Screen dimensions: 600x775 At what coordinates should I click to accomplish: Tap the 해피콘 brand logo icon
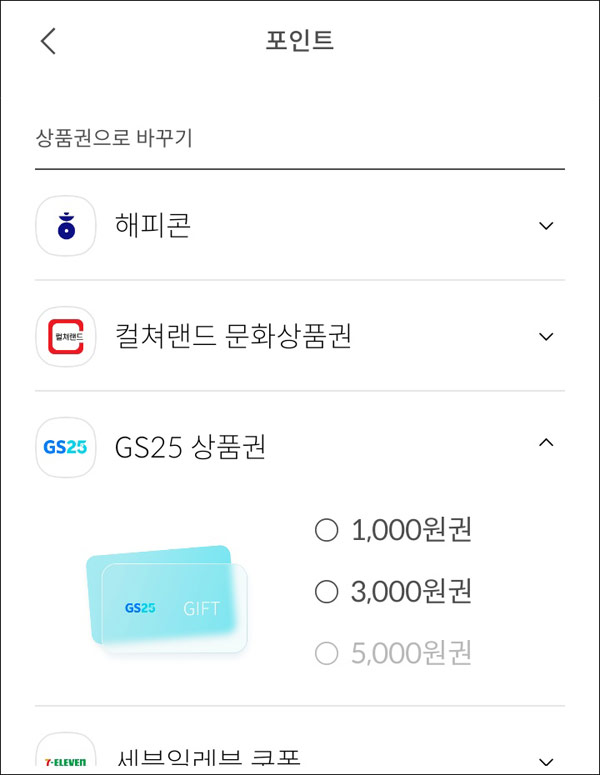click(66, 226)
